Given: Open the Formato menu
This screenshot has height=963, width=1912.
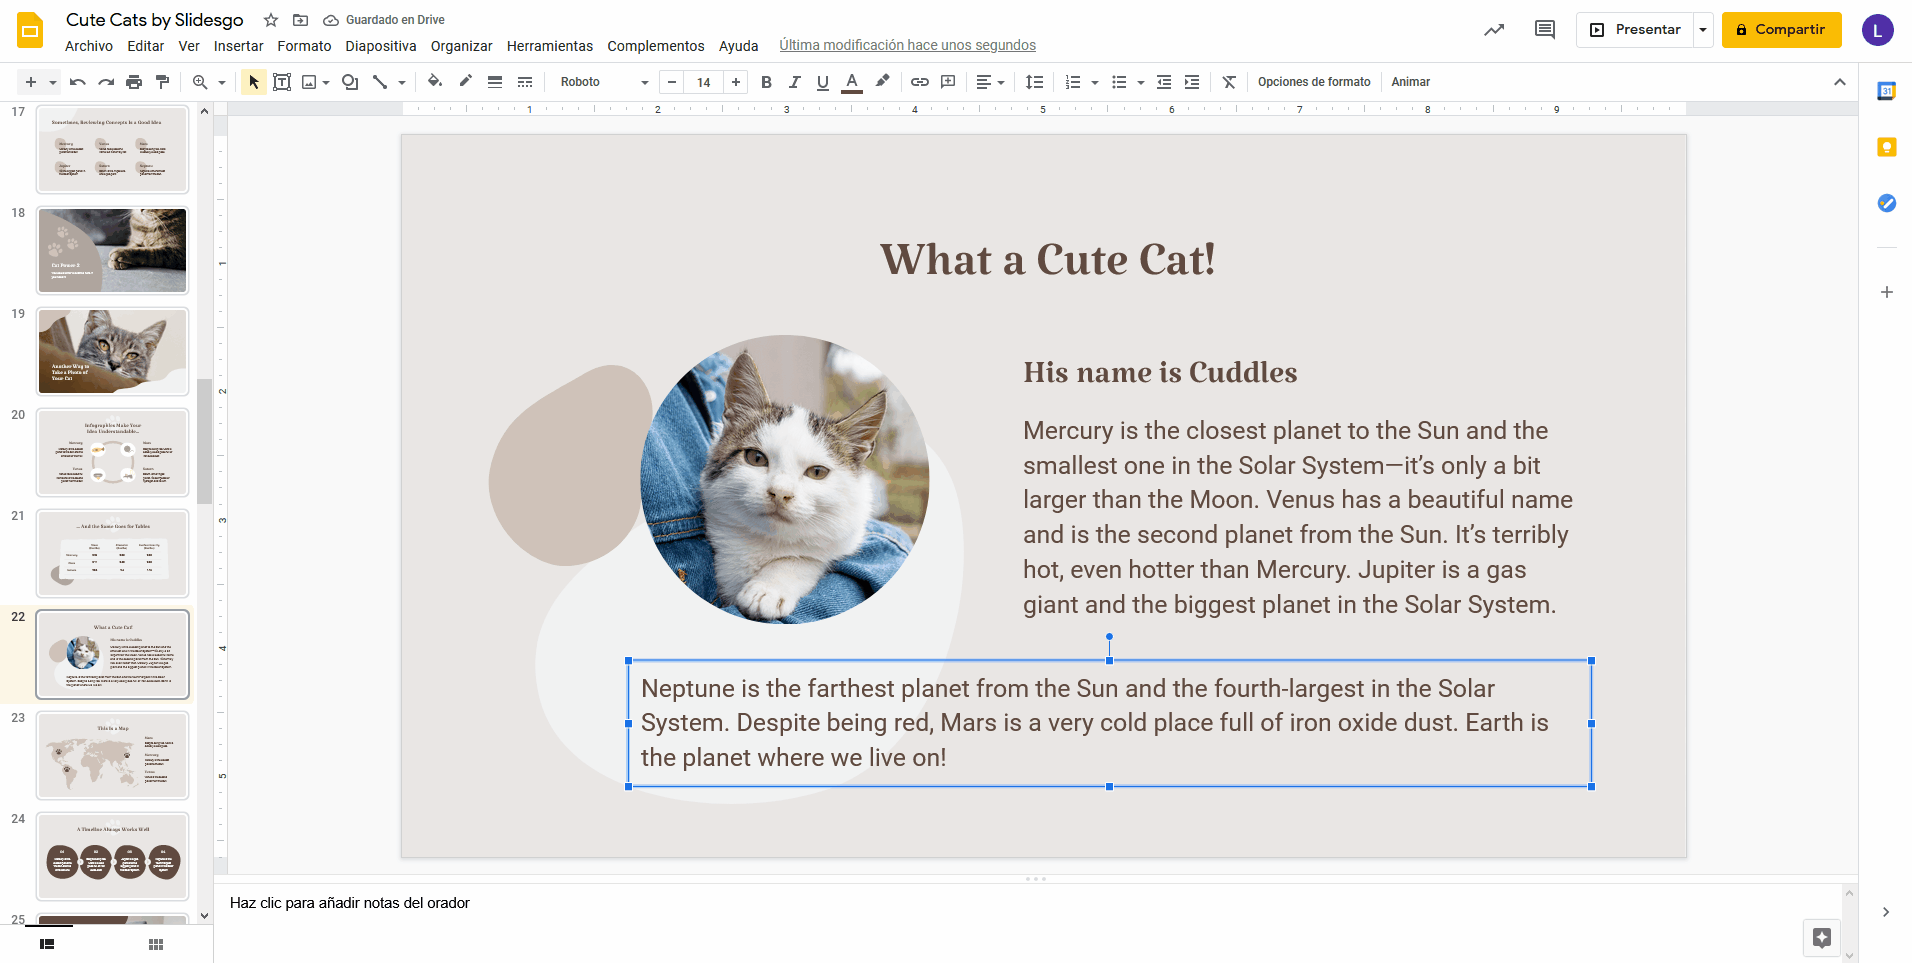Looking at the screenshot, I should 304,46.
